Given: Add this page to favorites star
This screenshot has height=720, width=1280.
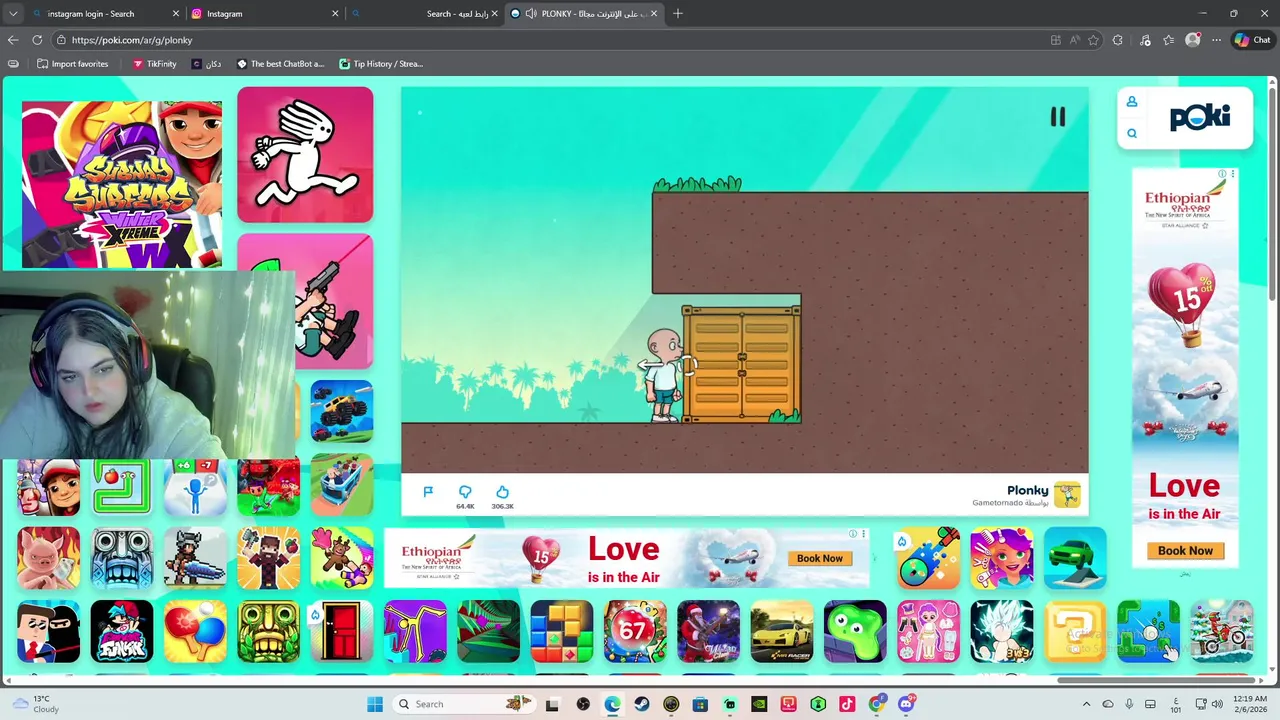Looking at the screenshot, I should coord(1093,40).
